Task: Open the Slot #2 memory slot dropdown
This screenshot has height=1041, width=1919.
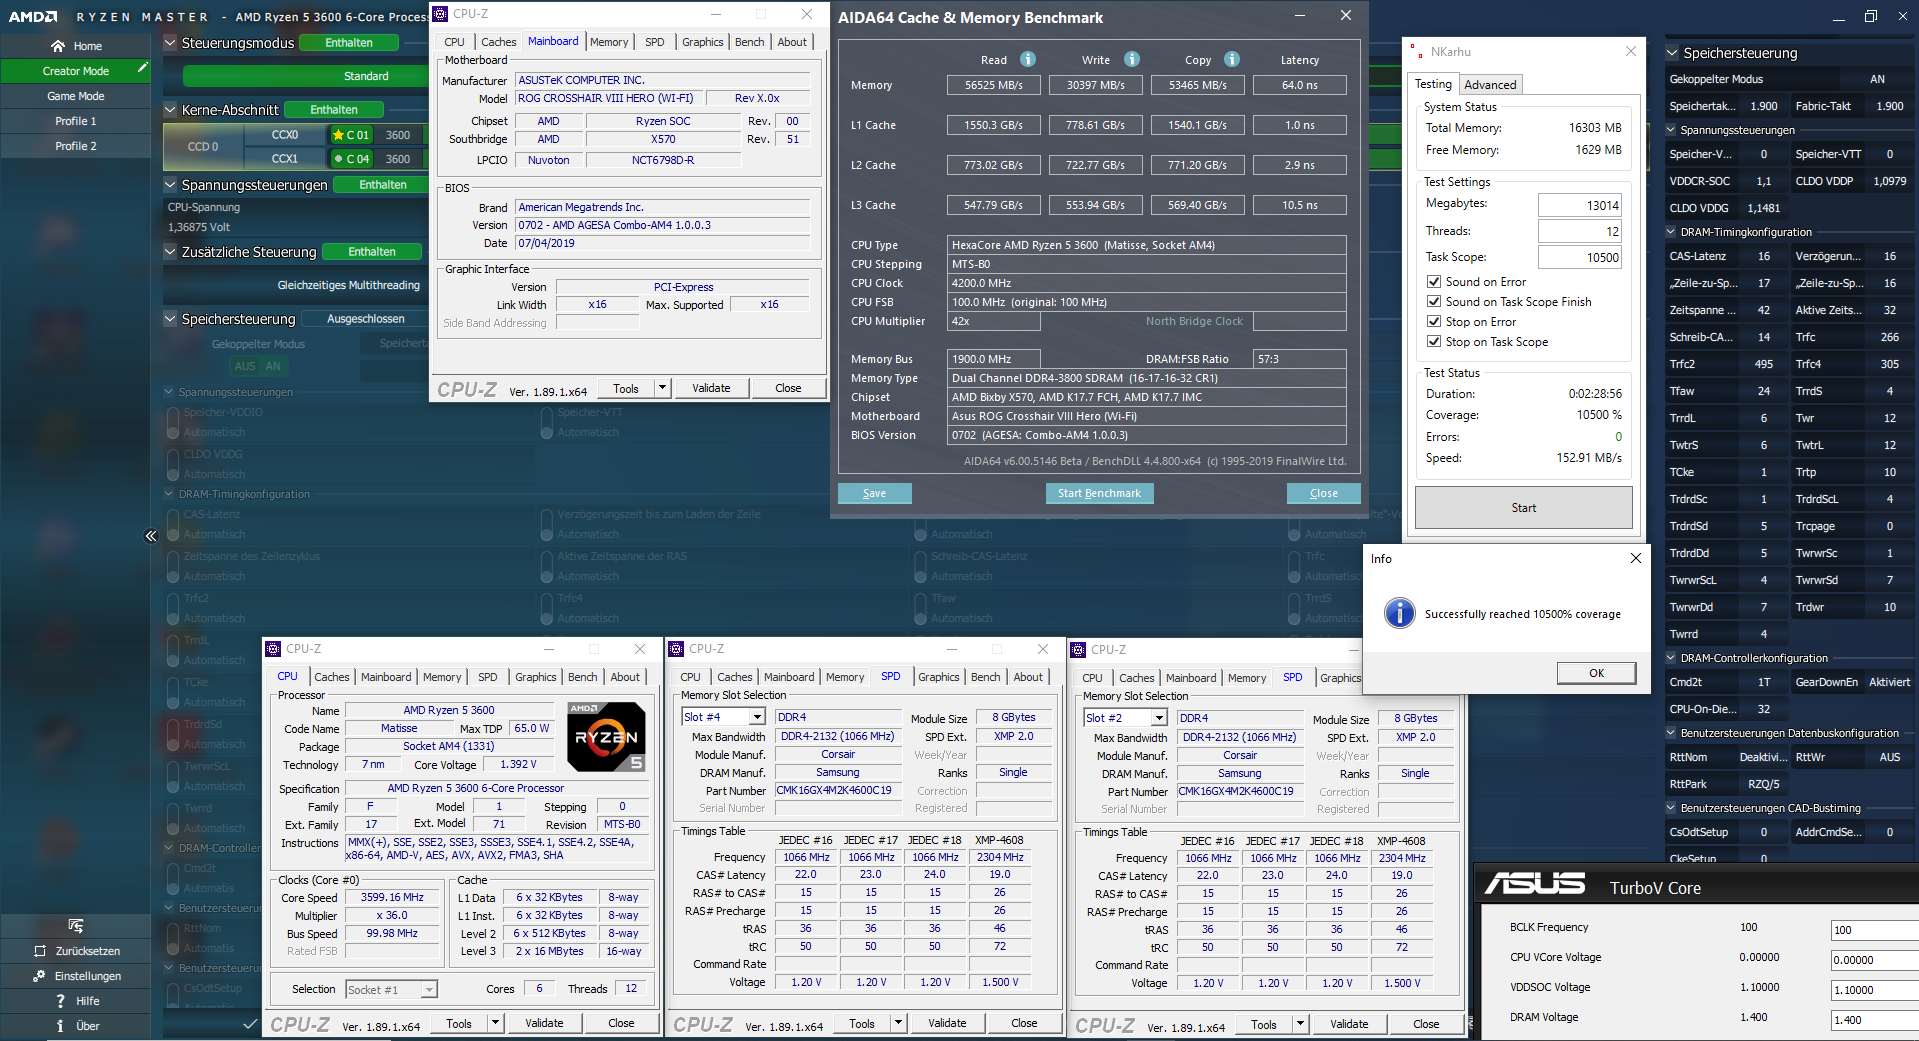Action: pyautogui.click(x=1159, y=718)
